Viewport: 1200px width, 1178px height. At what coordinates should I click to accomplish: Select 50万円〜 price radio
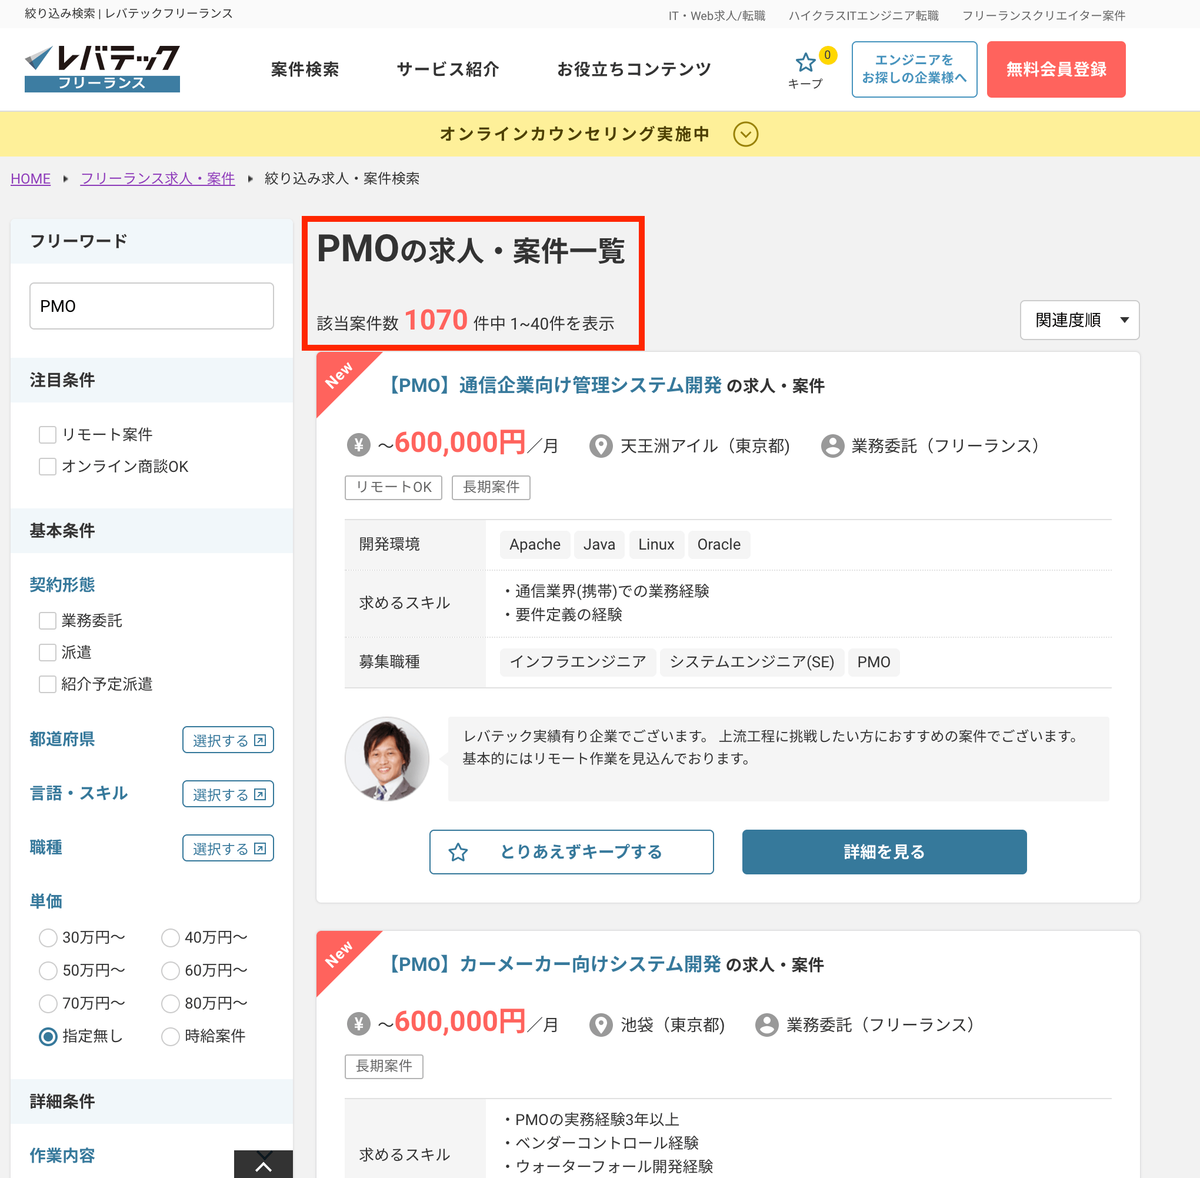(x=48, y=970)
